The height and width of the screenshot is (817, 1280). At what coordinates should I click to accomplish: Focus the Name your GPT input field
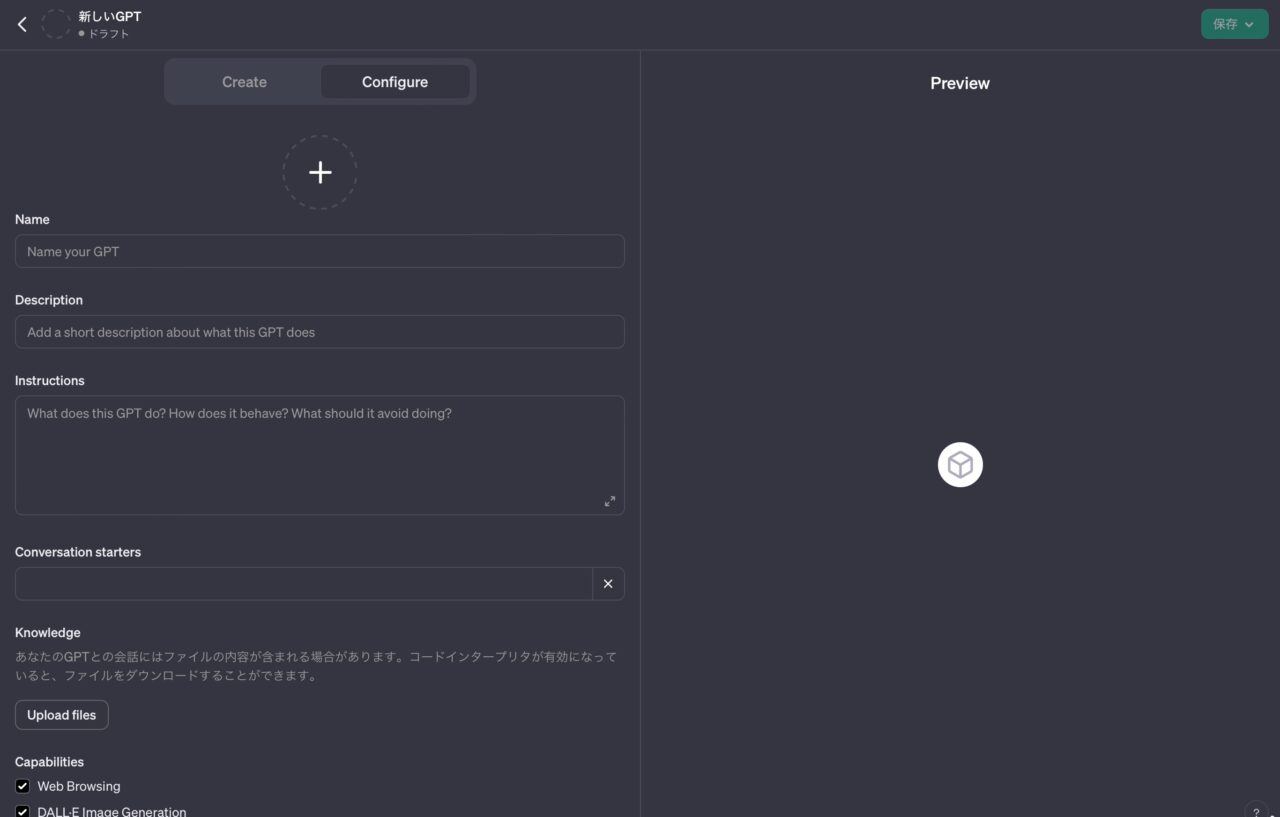pos(320,251)
